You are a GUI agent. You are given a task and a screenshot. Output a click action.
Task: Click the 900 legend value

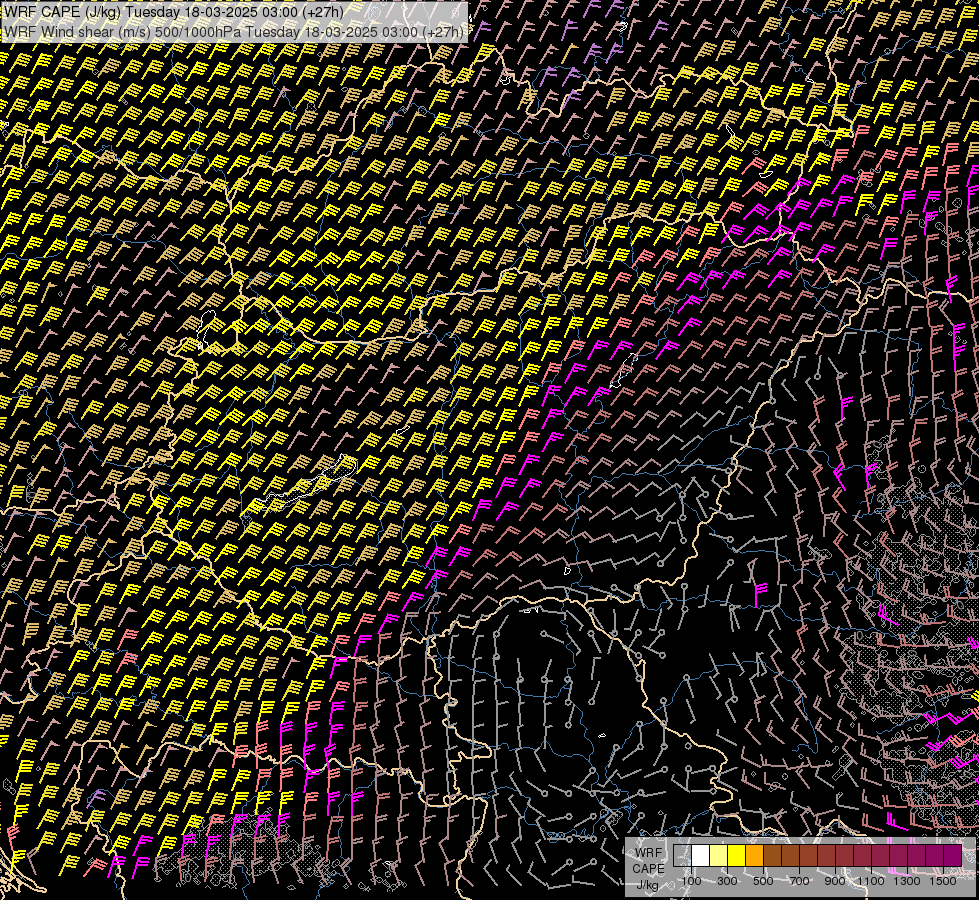[835, 881]
